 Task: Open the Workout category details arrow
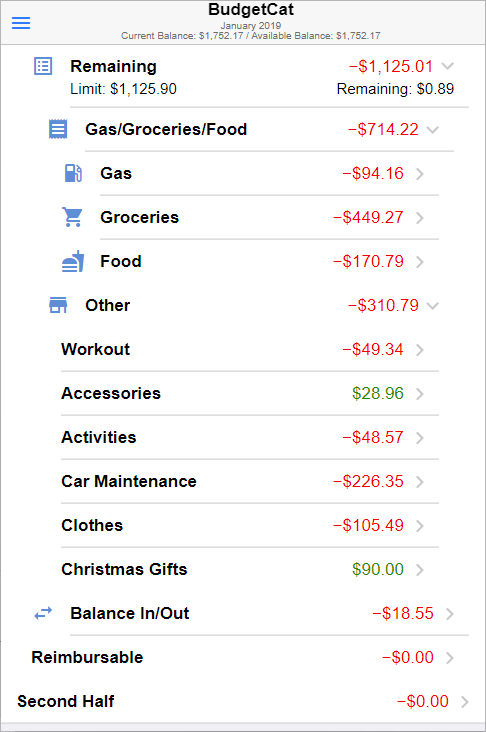tap(420, 350)
